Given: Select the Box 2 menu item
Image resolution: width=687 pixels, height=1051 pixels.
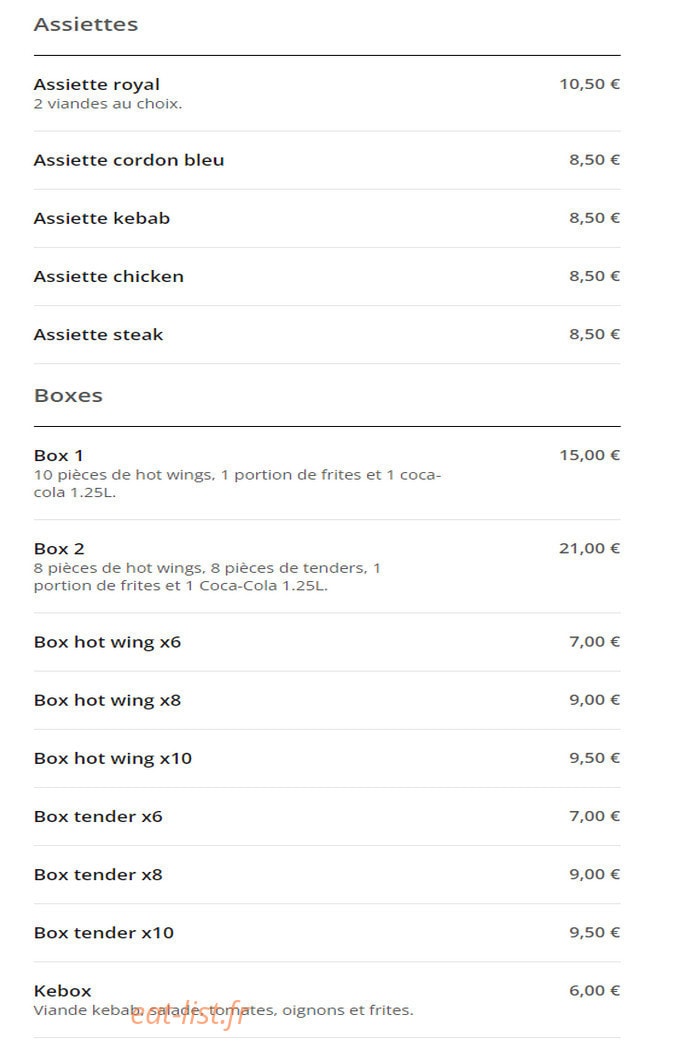Looking at the screenshot, I should (327, 566).
